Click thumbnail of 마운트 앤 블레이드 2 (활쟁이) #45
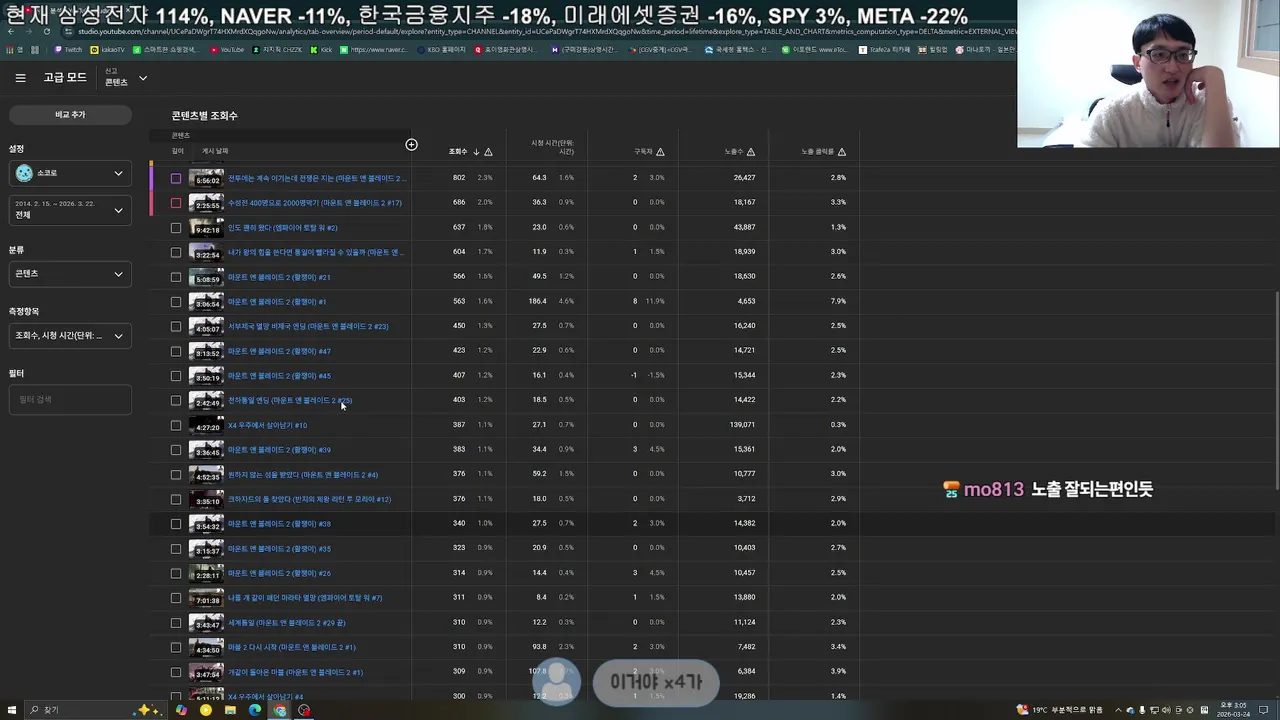The height and width of the screenshot is (720, 1280). point(206,376)
